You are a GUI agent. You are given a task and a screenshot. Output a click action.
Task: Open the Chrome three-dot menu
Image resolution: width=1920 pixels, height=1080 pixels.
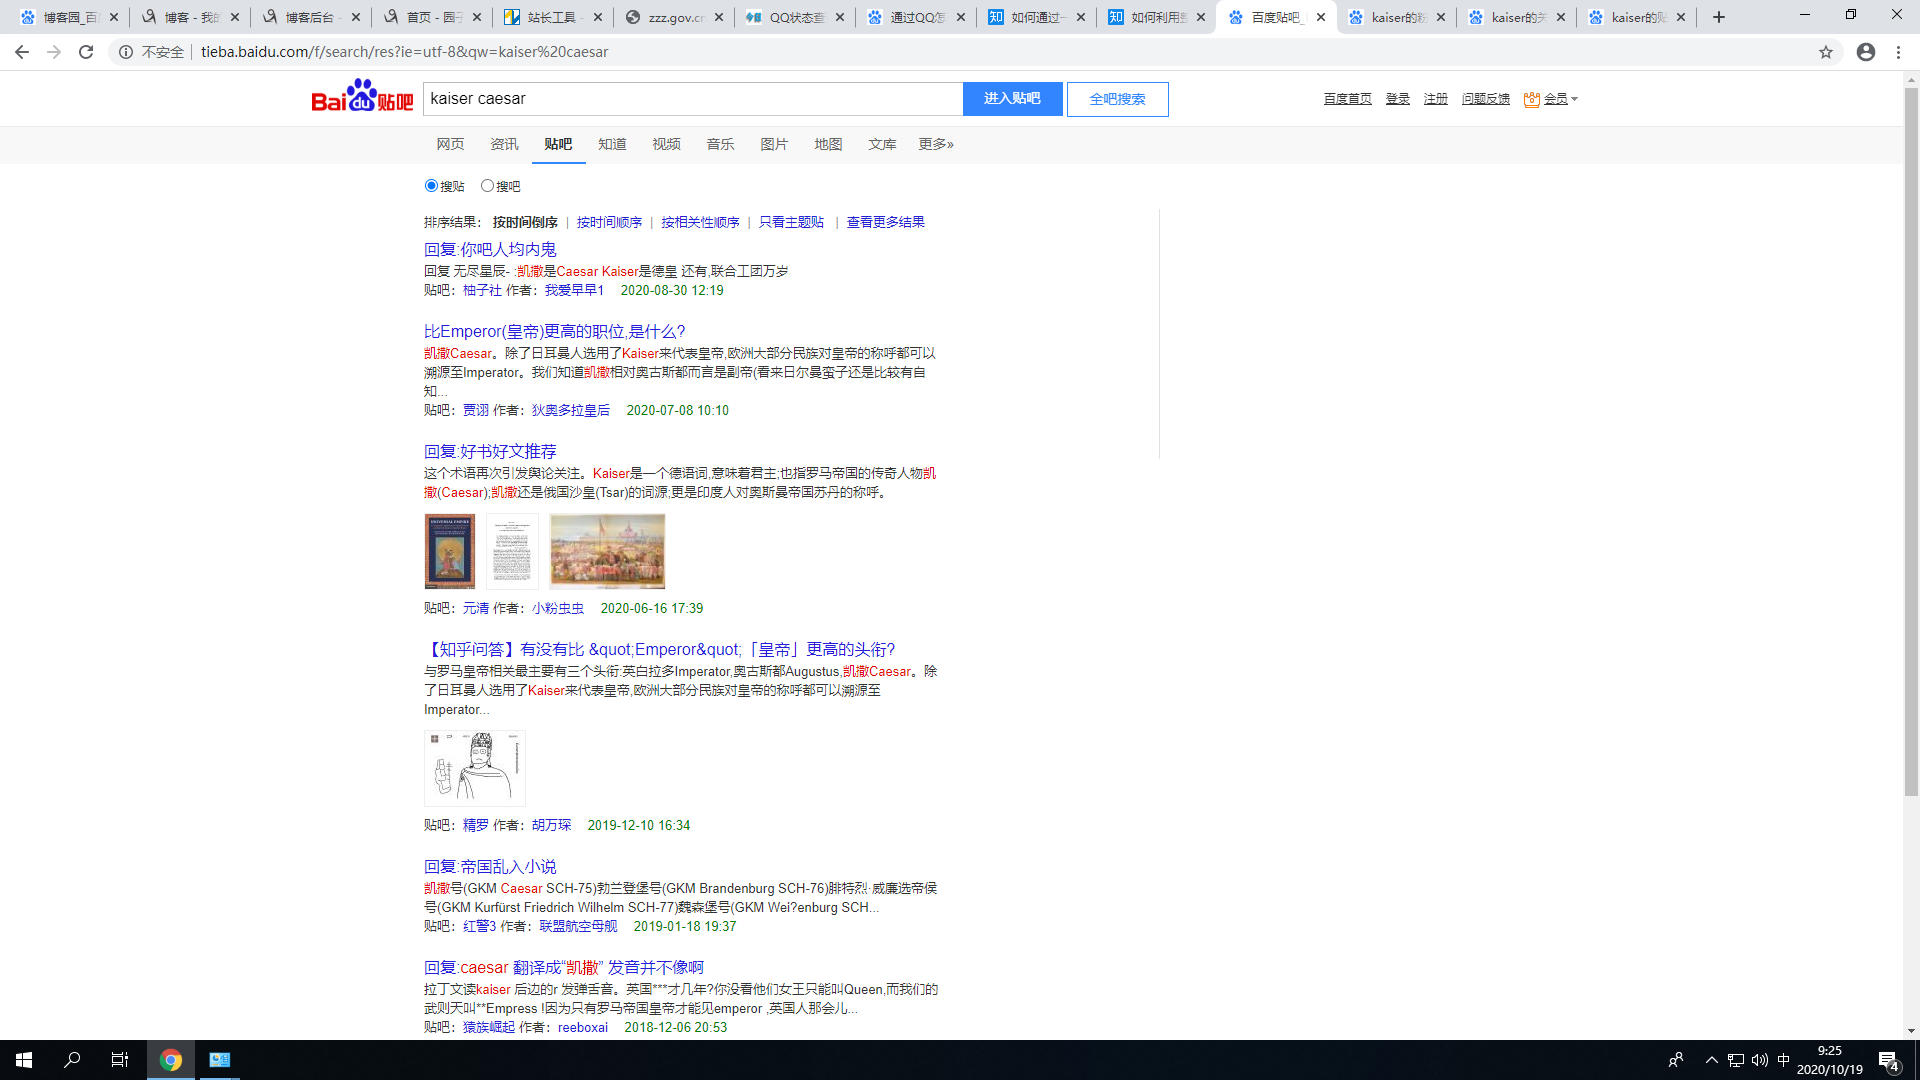(1898, 52)
